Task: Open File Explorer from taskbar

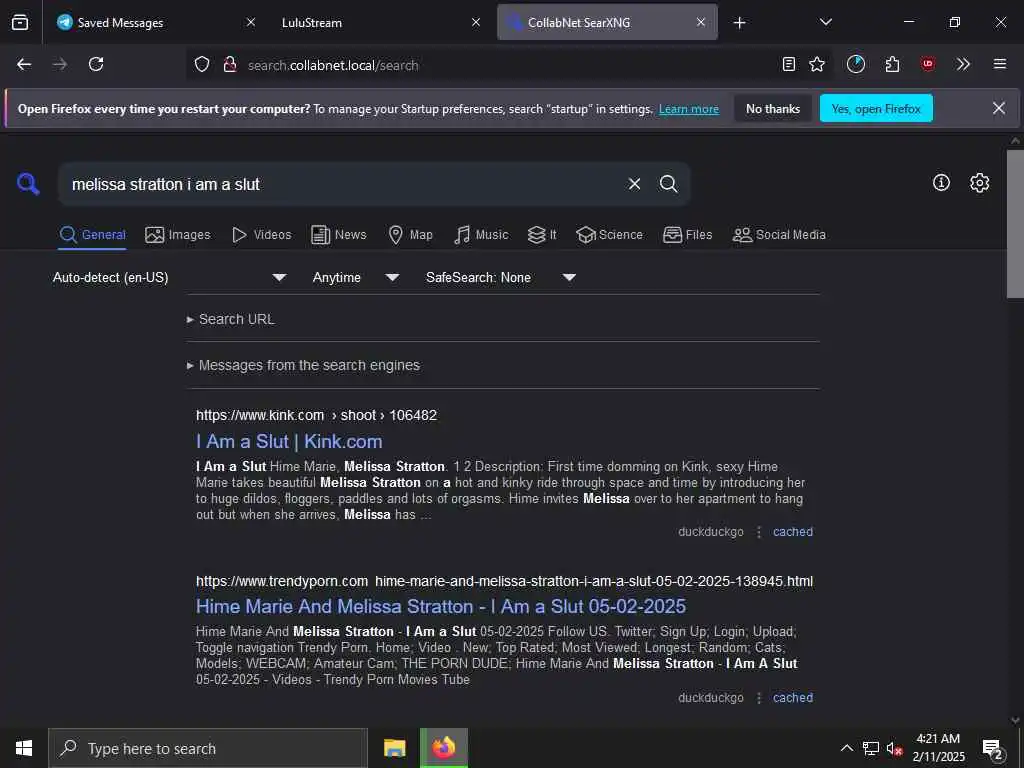Action: 394,748
